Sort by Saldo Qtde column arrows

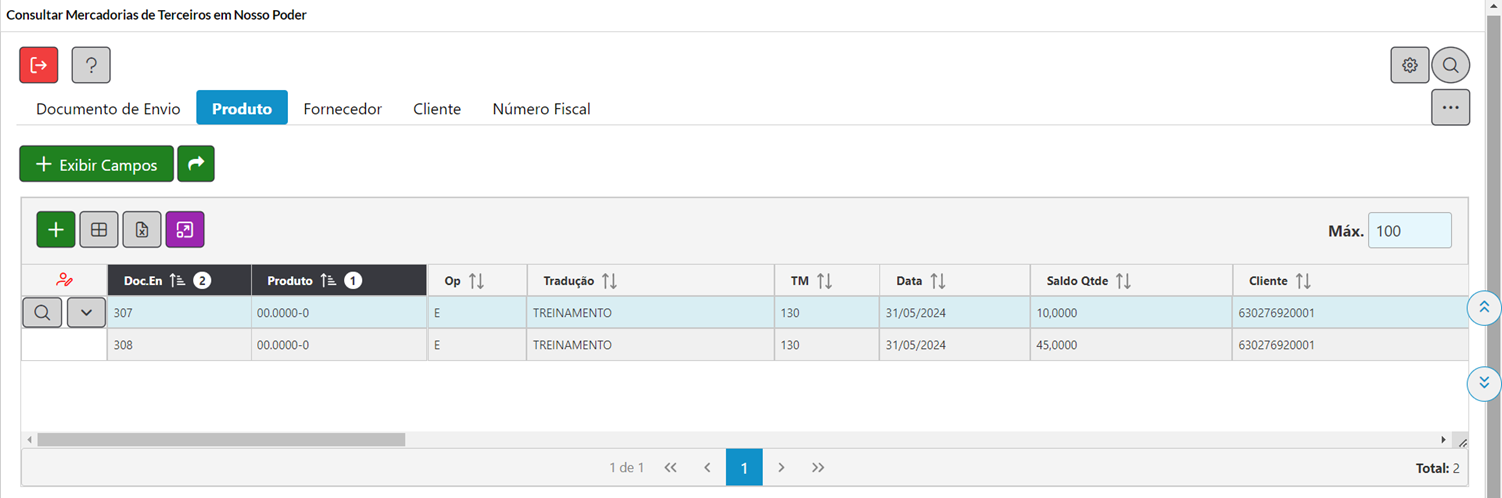point(1123,281)
